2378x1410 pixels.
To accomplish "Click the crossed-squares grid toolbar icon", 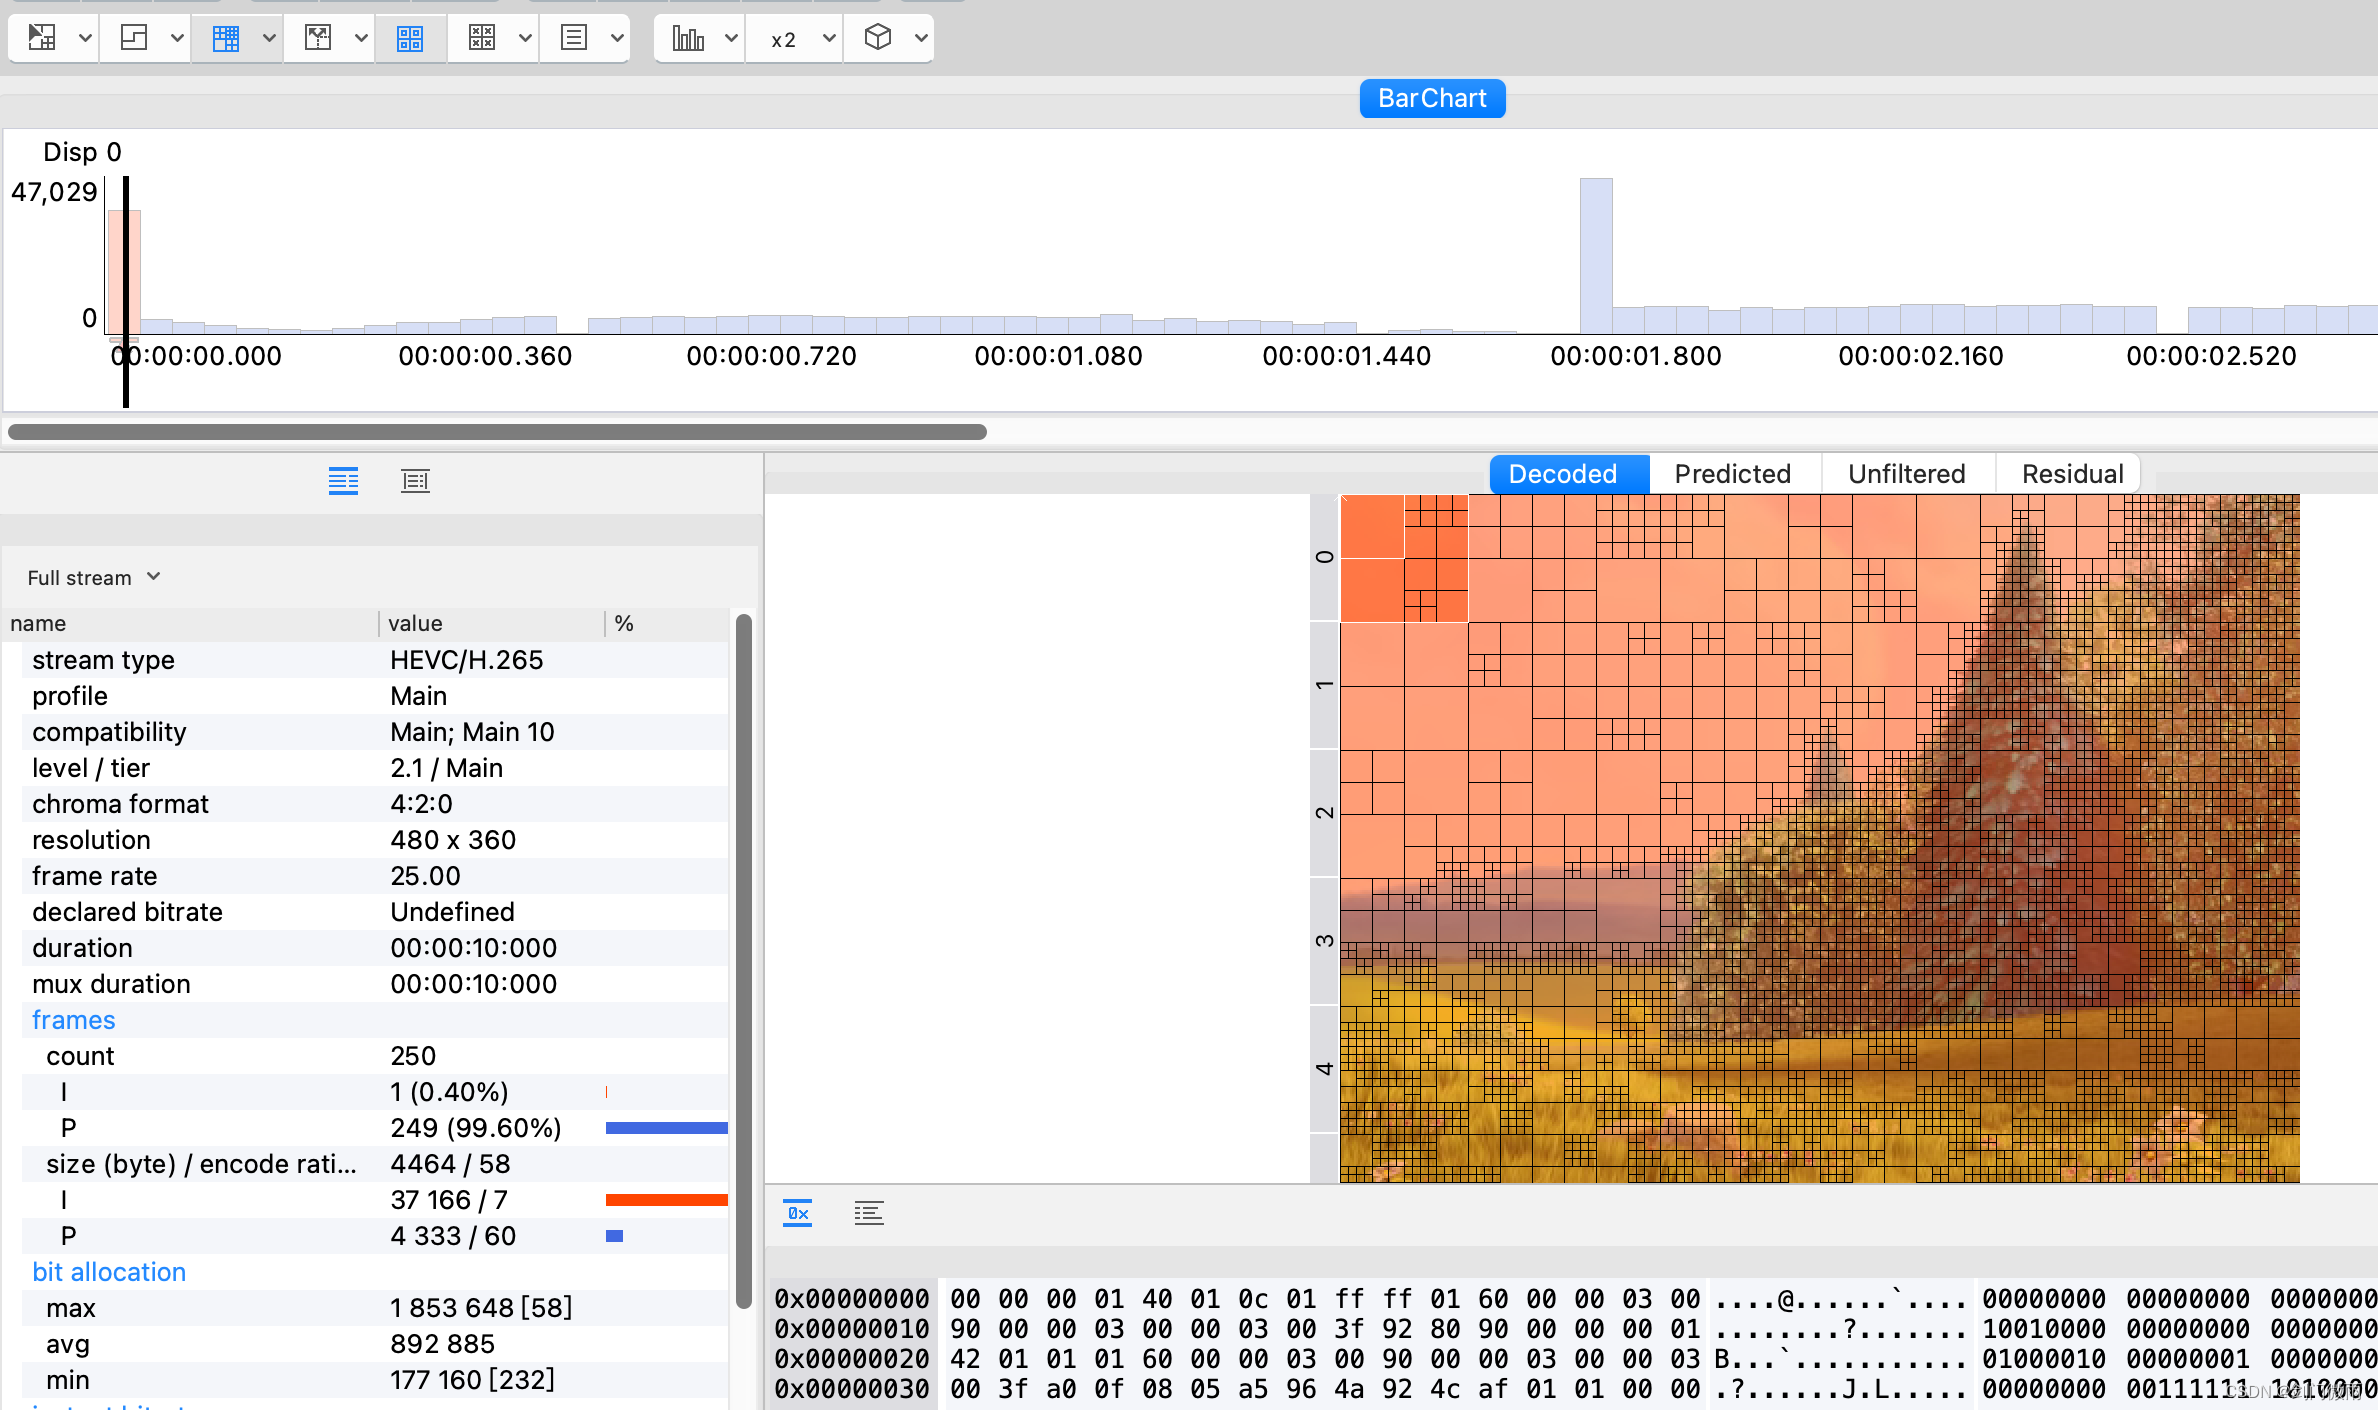I will coord(482,38).
